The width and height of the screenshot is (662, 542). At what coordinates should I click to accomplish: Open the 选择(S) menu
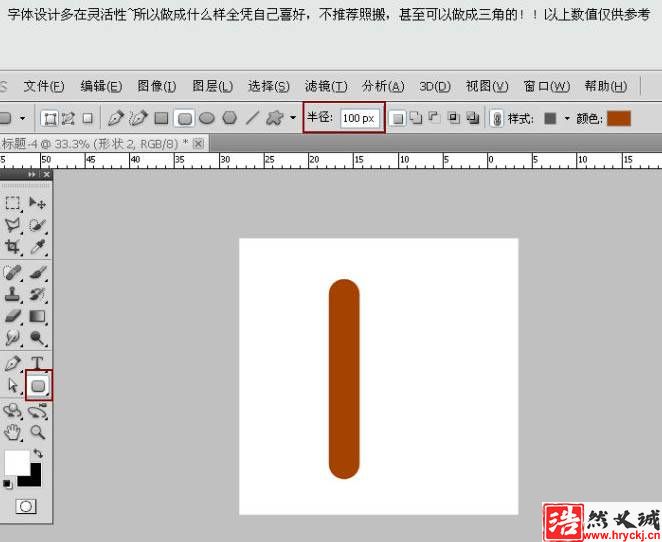269,87
